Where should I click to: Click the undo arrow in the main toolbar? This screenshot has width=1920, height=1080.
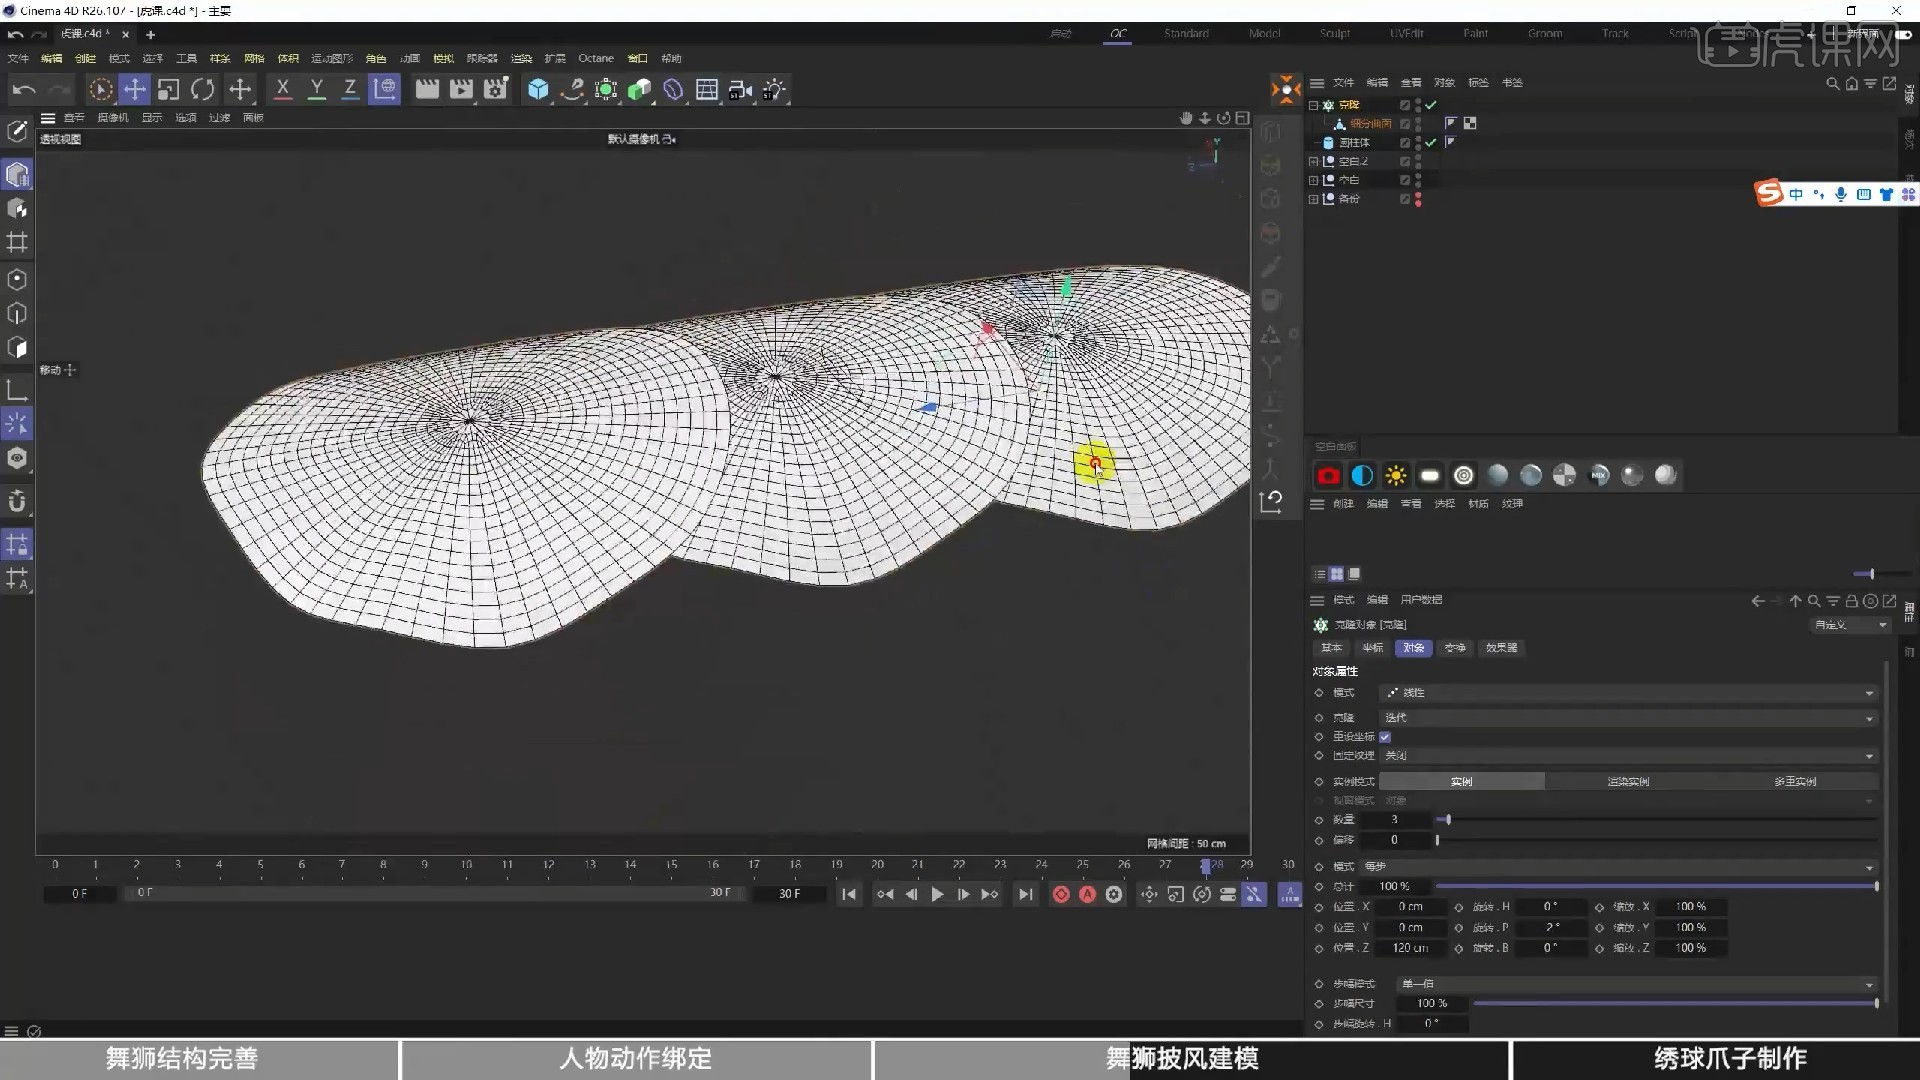[x=24, y=90]
